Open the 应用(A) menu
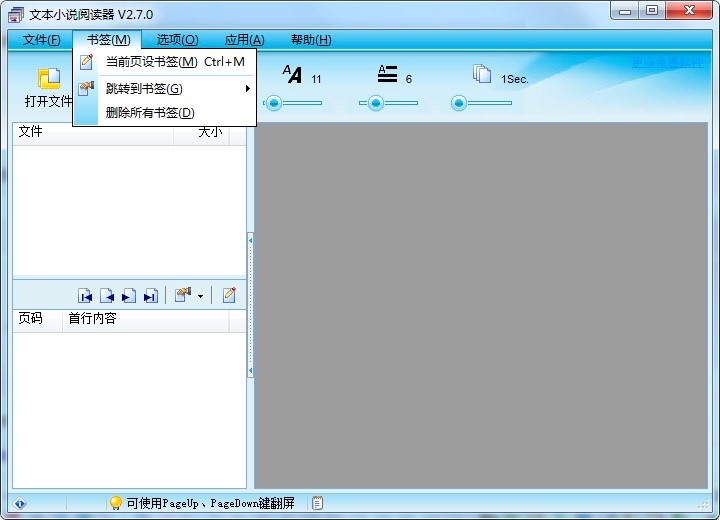Viewport: 720px width, 520px height. click(244, 40)
